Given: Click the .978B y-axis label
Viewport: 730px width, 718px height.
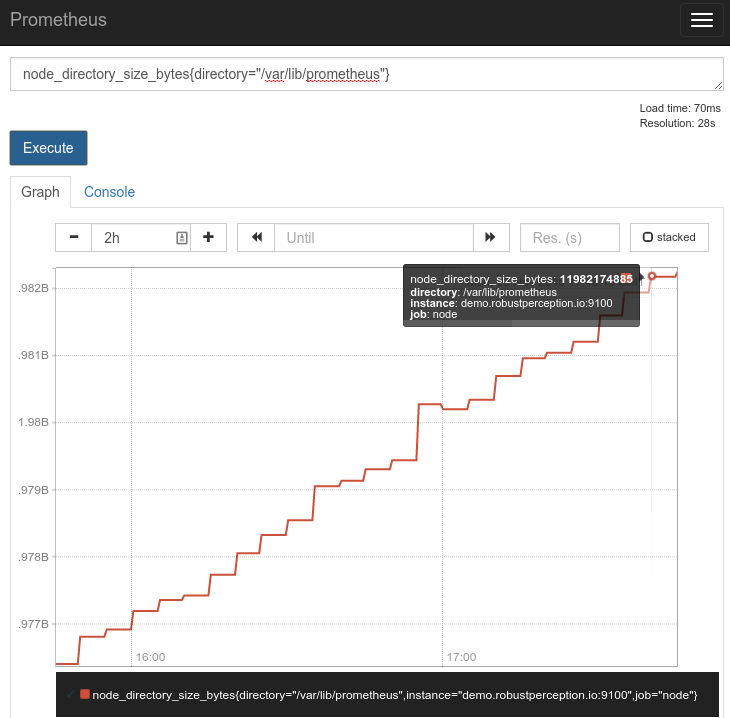Looking at the screenshot, I should pos(33,557).
